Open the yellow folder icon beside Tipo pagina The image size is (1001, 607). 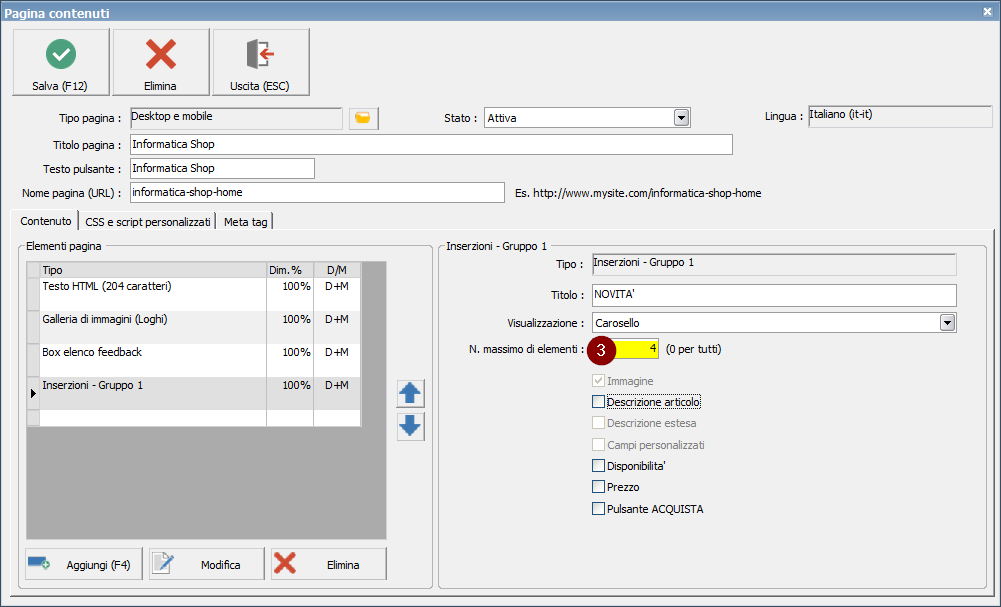pos(363,119)
